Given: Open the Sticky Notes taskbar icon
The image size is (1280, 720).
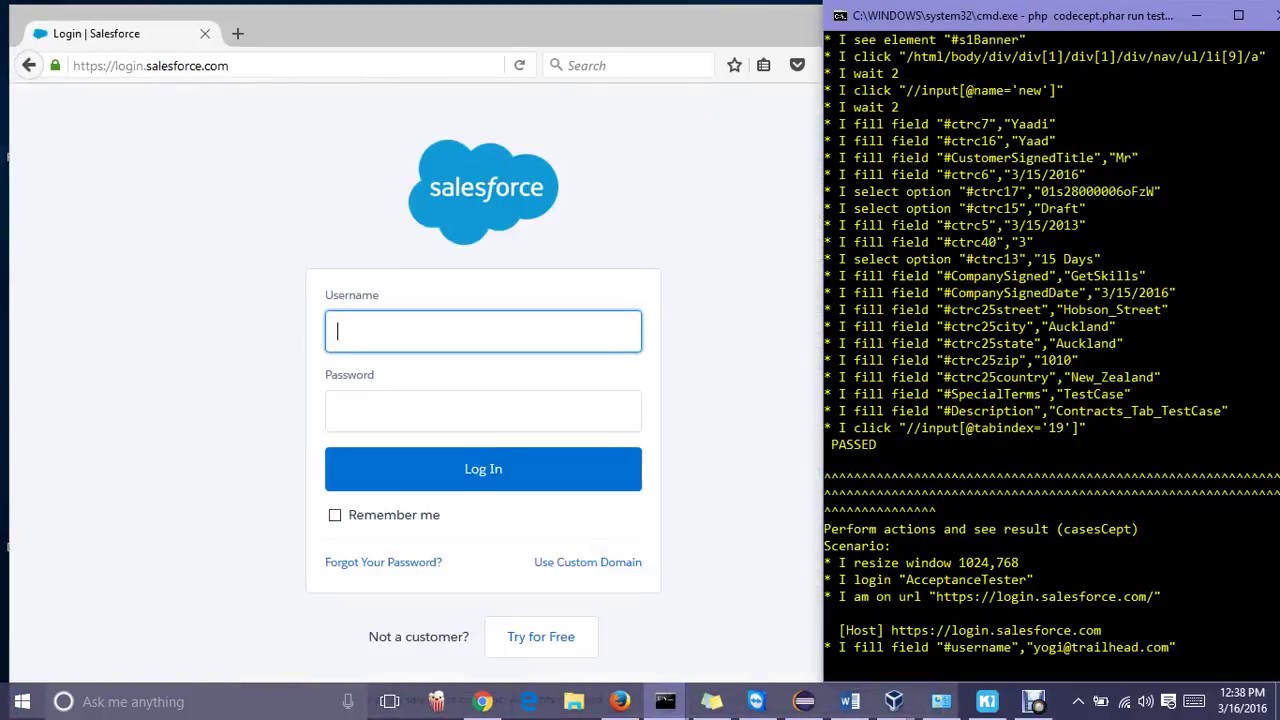Looking at the screenshot, I should (x=711, y=701).
